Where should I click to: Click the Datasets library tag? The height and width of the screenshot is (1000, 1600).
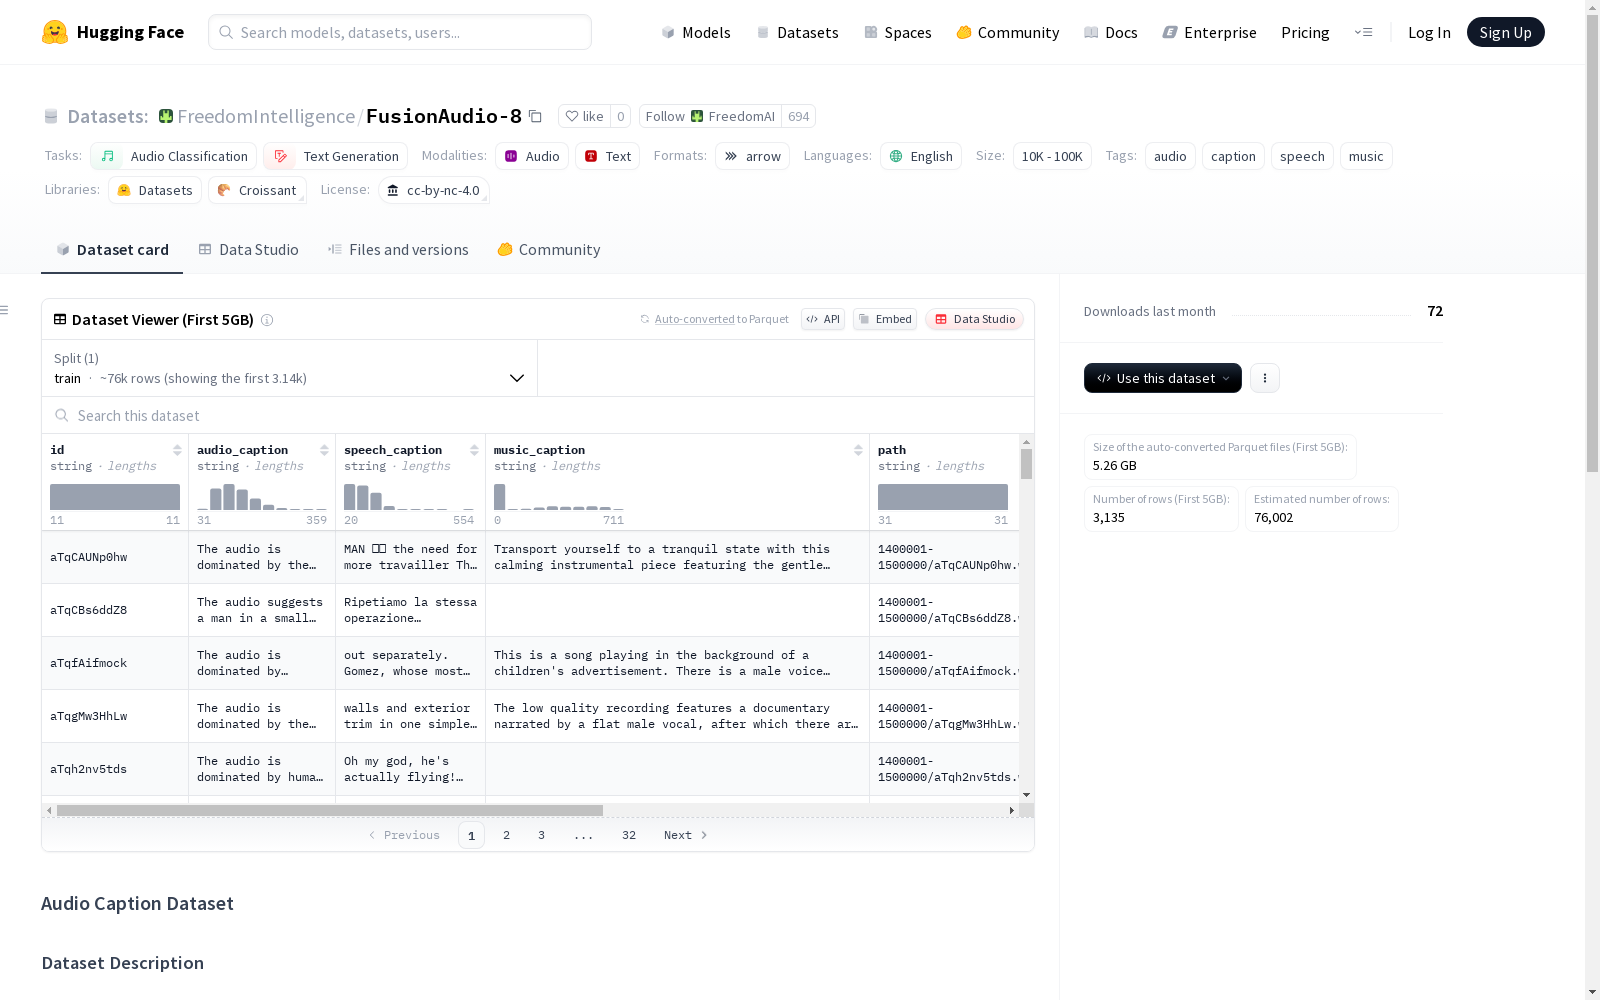[x=155, y=190]
